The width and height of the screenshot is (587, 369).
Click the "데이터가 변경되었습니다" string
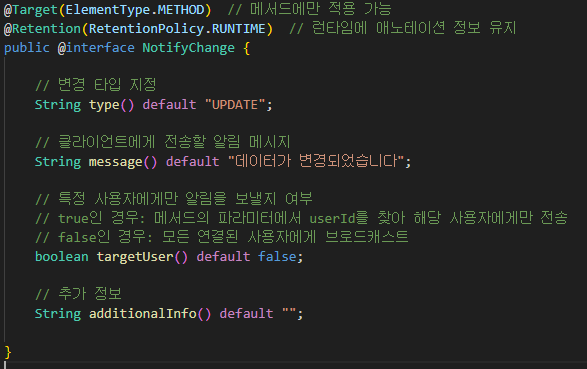316,161
